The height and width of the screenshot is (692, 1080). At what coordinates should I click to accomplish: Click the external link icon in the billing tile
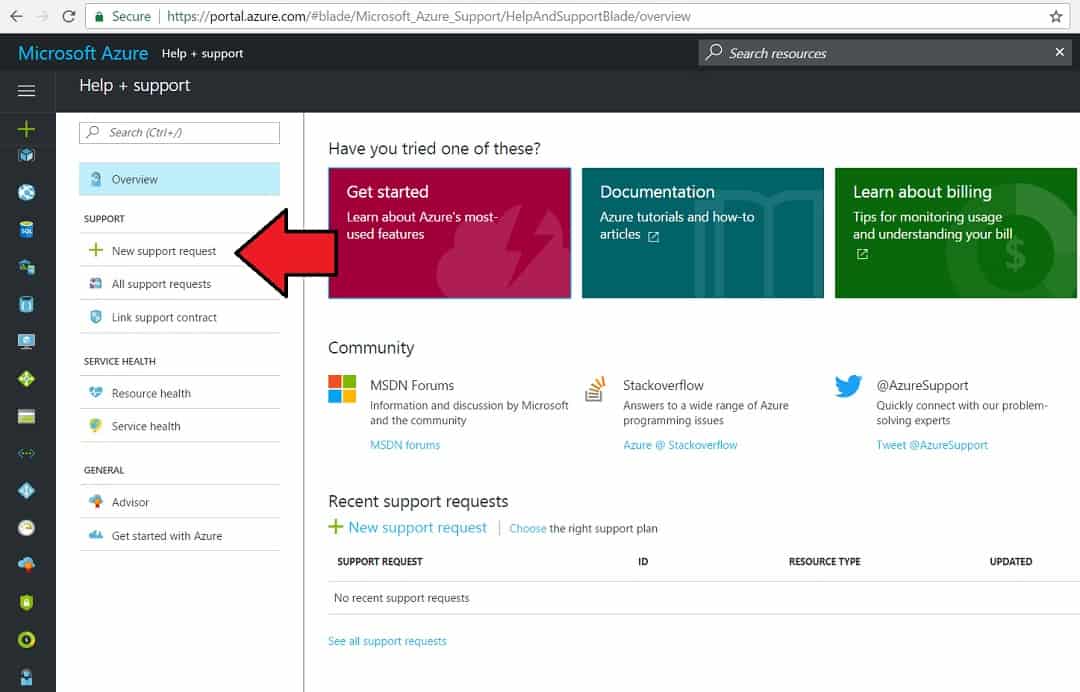coord(862,254)
